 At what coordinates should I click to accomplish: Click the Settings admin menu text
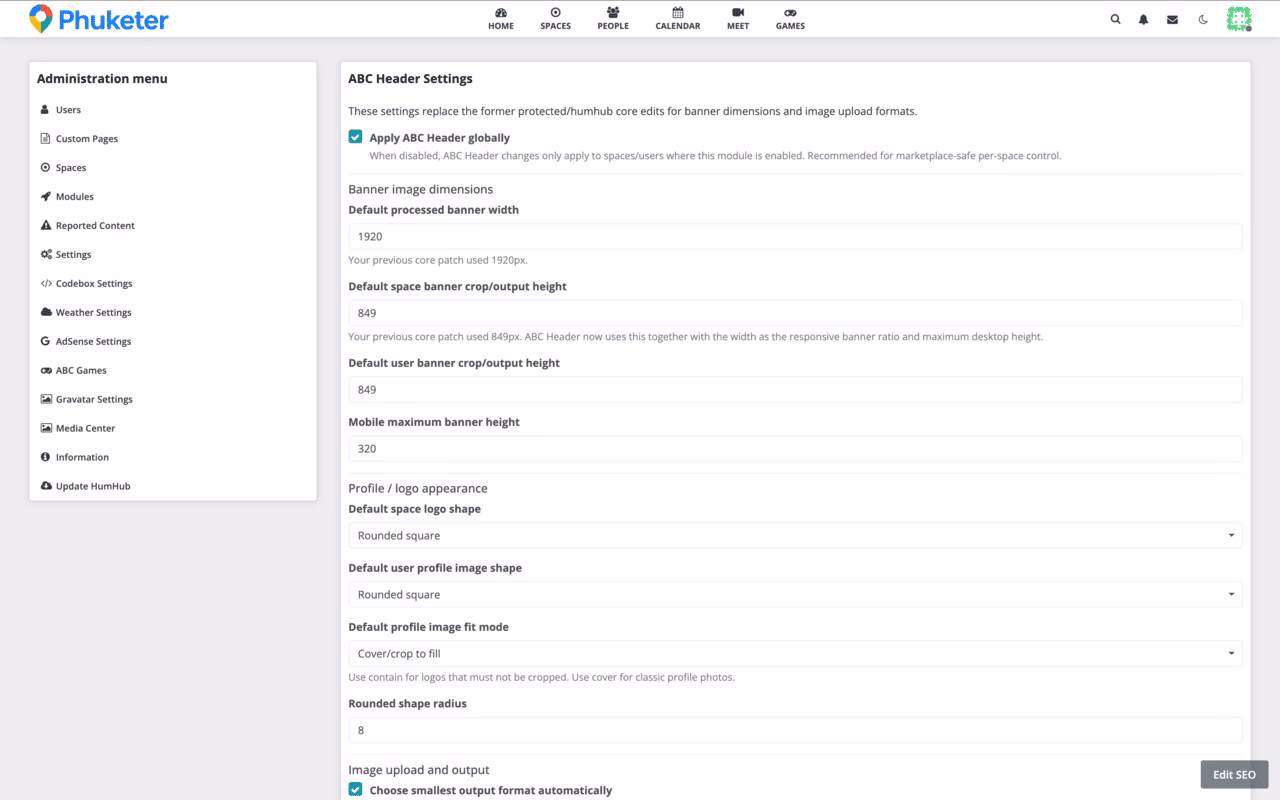click(x=73, y=255)
